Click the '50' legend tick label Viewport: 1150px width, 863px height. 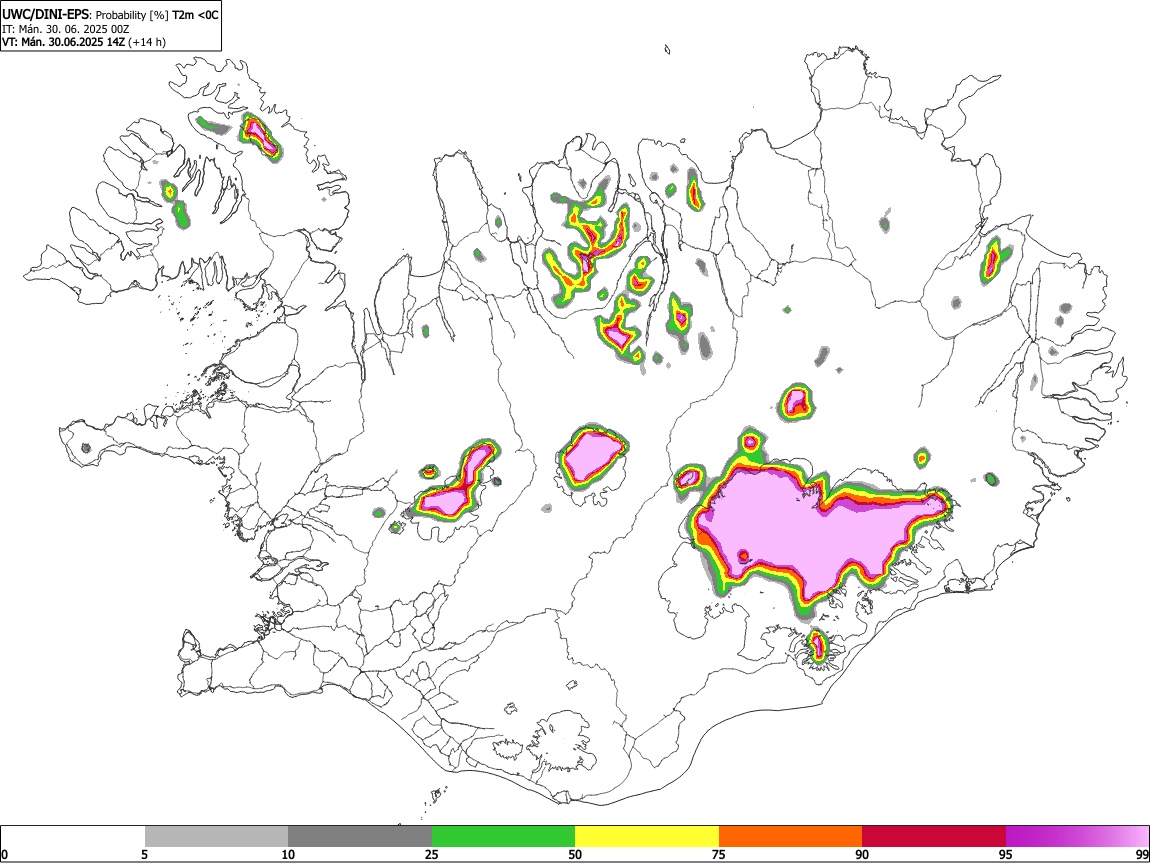coord(575,854)
